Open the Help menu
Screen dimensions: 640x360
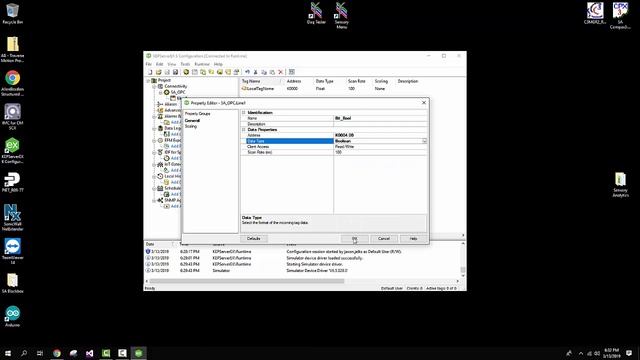coord(218,64)
